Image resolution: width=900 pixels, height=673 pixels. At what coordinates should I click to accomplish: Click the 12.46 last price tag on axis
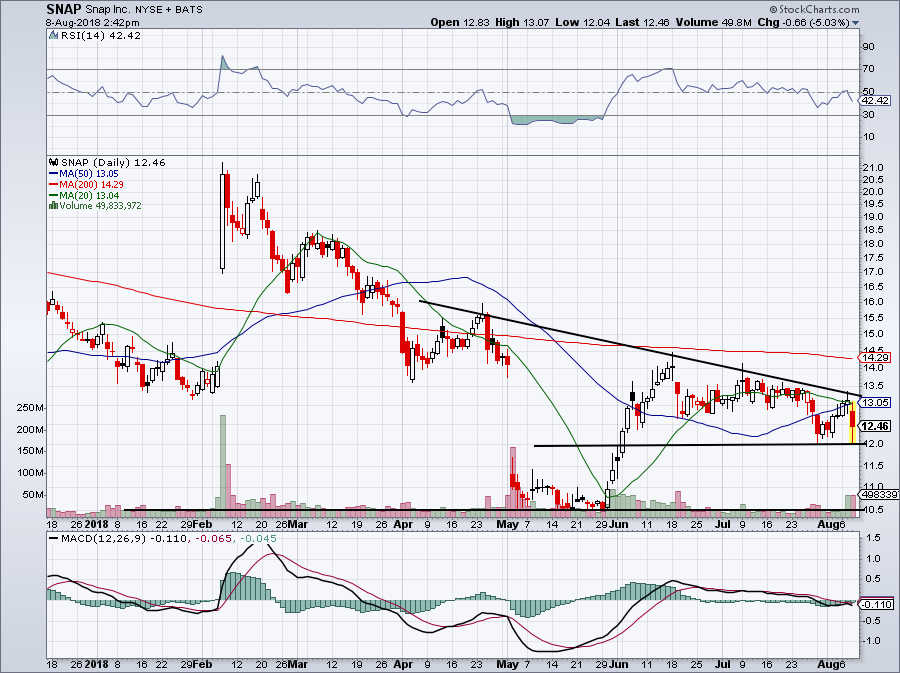pos(877,426)
